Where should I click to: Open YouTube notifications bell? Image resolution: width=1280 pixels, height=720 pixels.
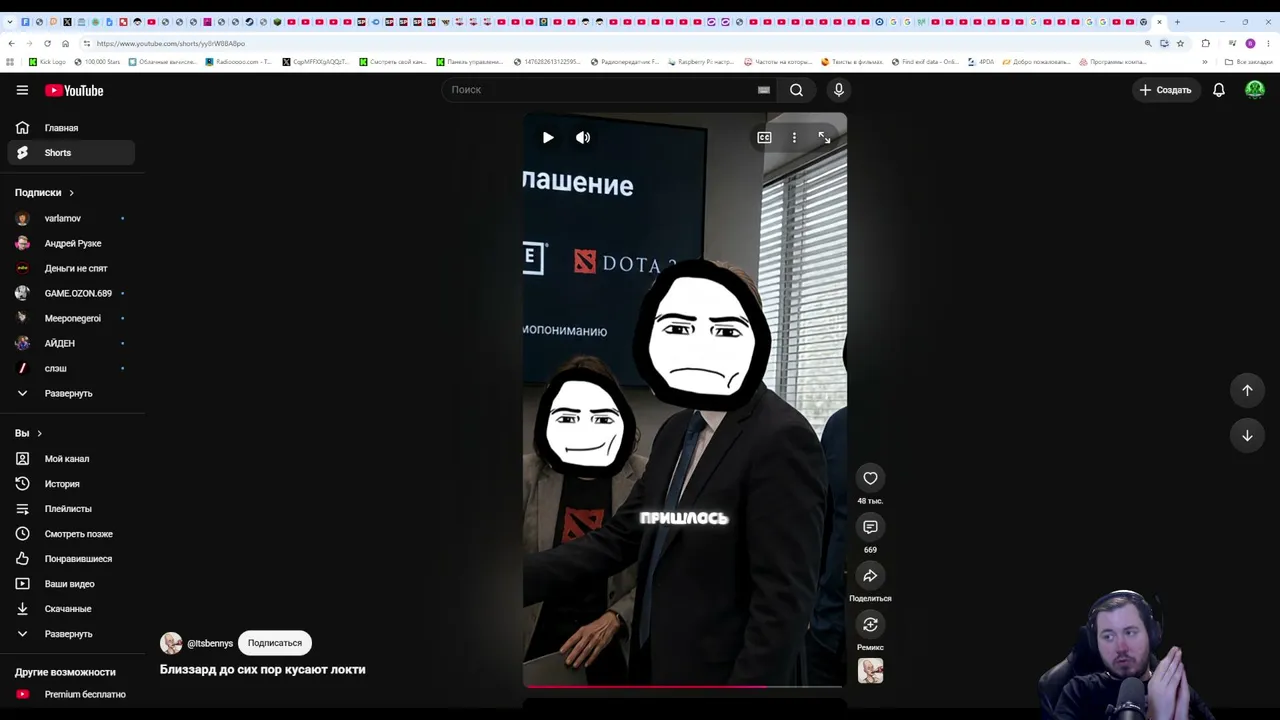point(1219,90)
